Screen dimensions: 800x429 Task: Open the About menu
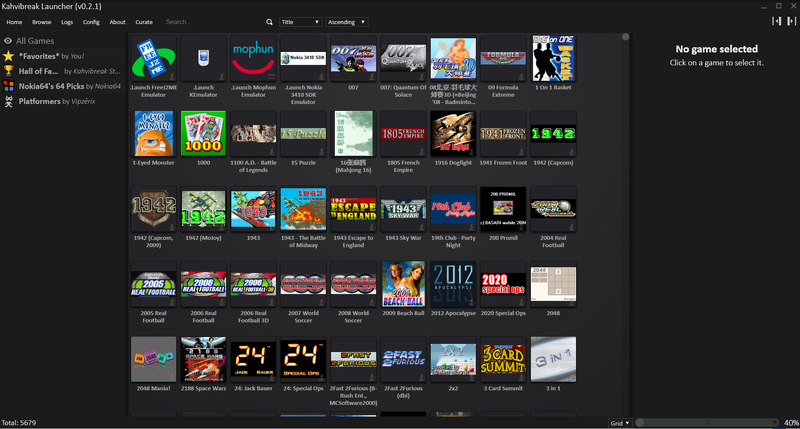pos(117,22)
